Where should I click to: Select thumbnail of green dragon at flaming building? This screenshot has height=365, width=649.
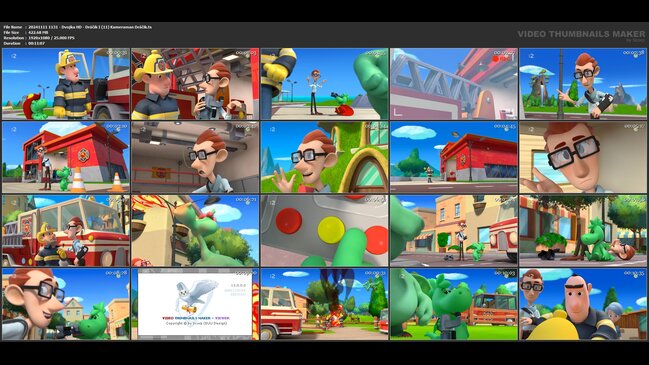[x=195, y=231]
